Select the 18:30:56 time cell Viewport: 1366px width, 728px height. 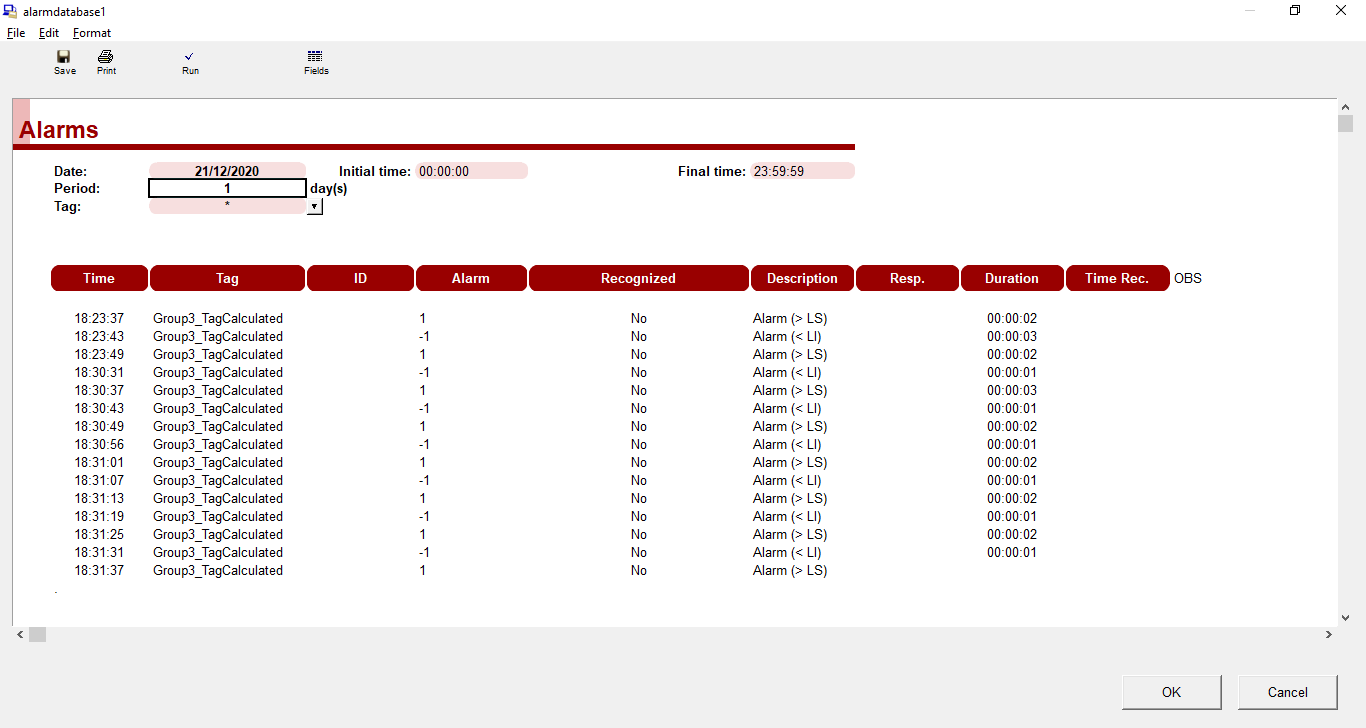pos(99,445)
